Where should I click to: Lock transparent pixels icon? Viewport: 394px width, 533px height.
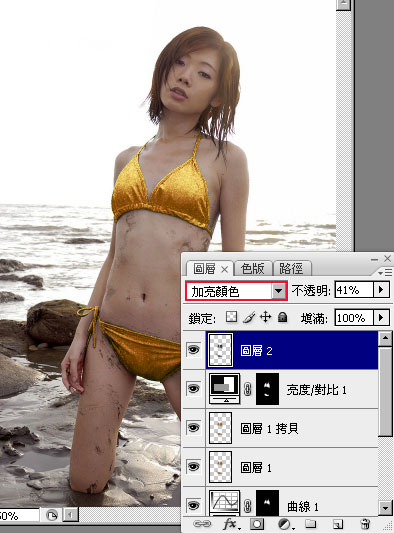pos(232,317)
